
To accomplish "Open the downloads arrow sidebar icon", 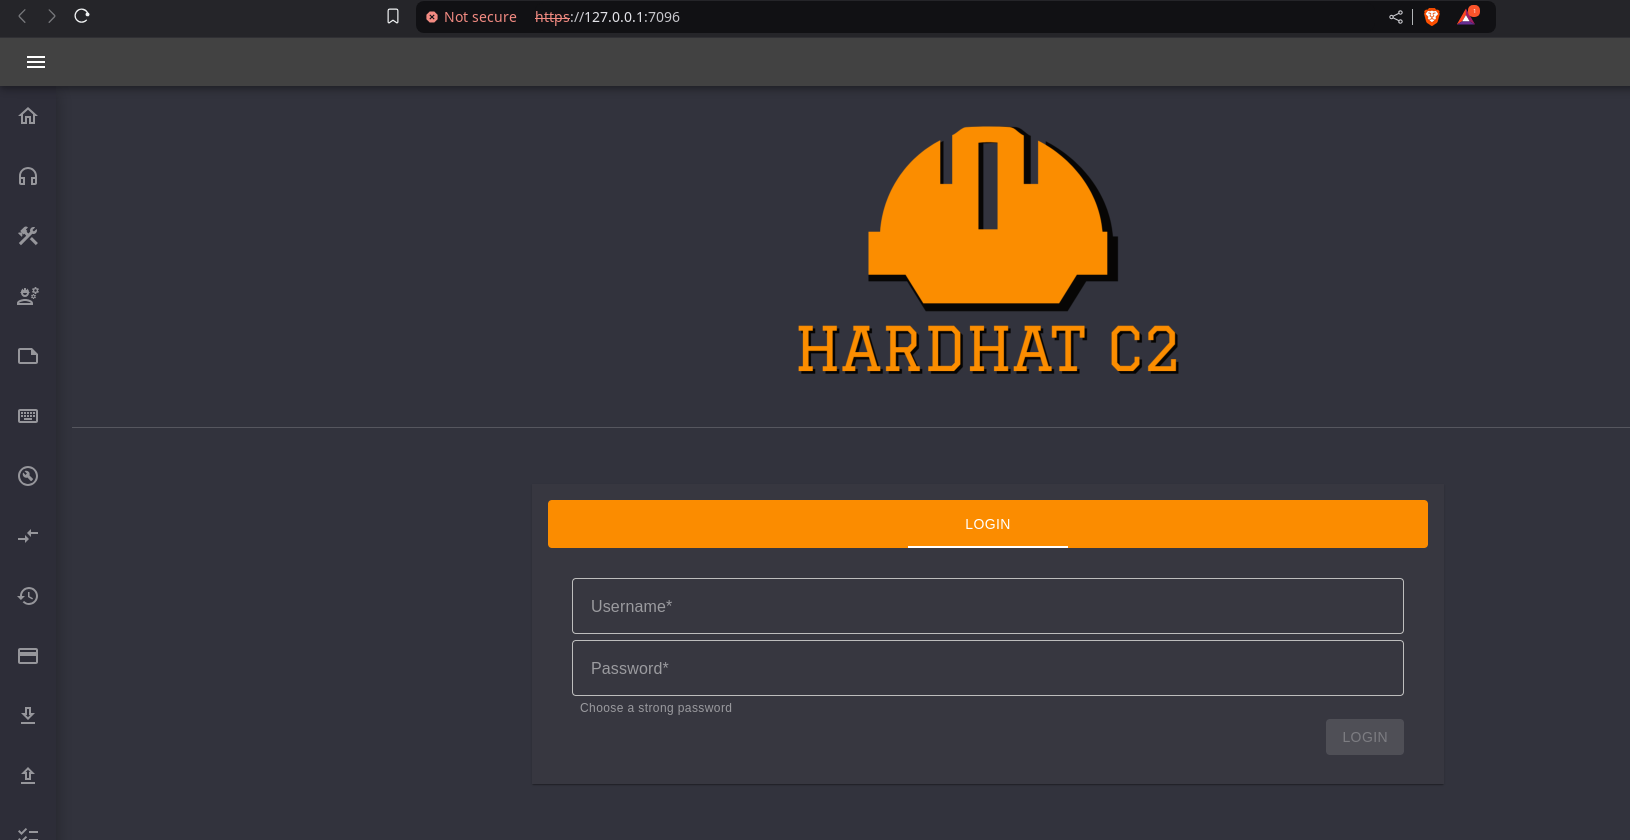I will [x=28, y=716].
